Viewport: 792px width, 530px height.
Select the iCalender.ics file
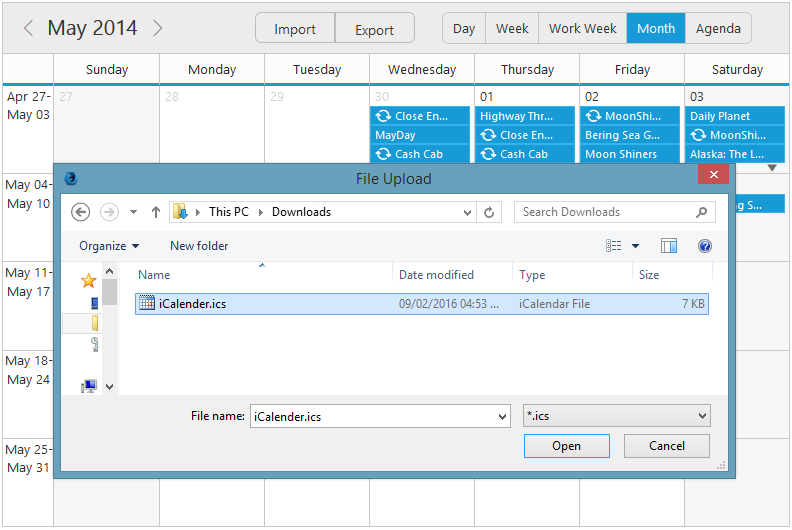coord(192,304)
